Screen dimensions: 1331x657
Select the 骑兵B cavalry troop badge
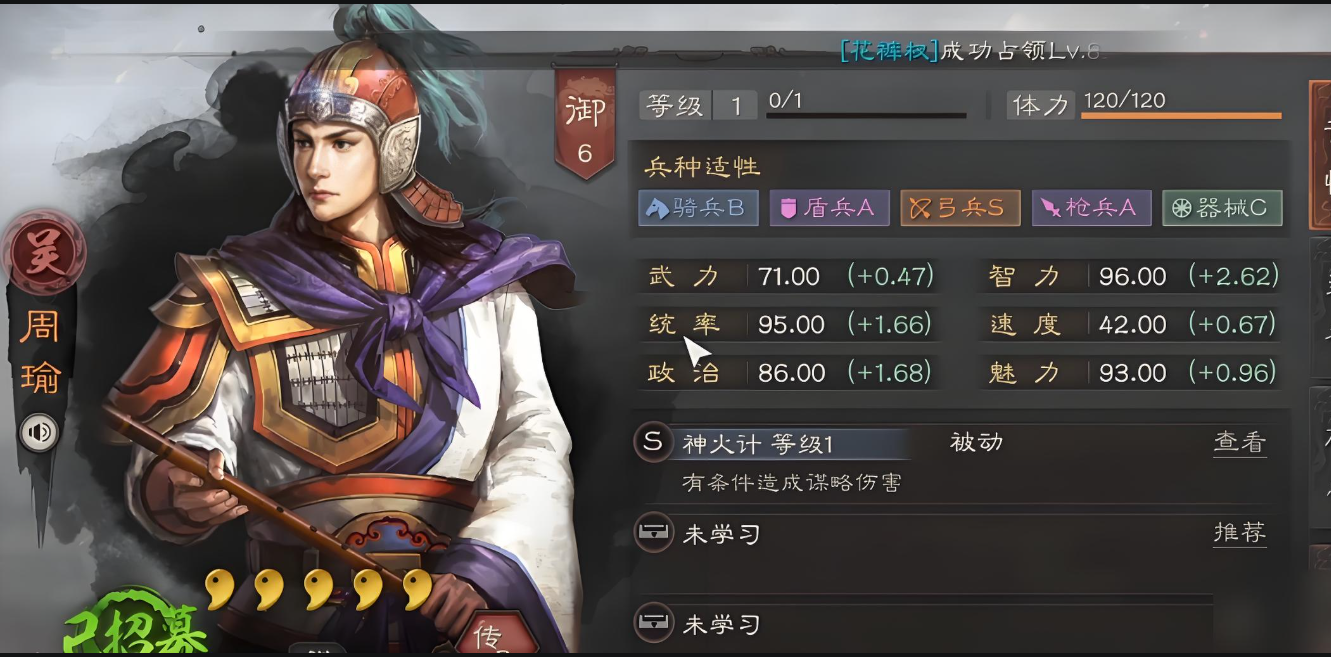[x=698, y=208]
